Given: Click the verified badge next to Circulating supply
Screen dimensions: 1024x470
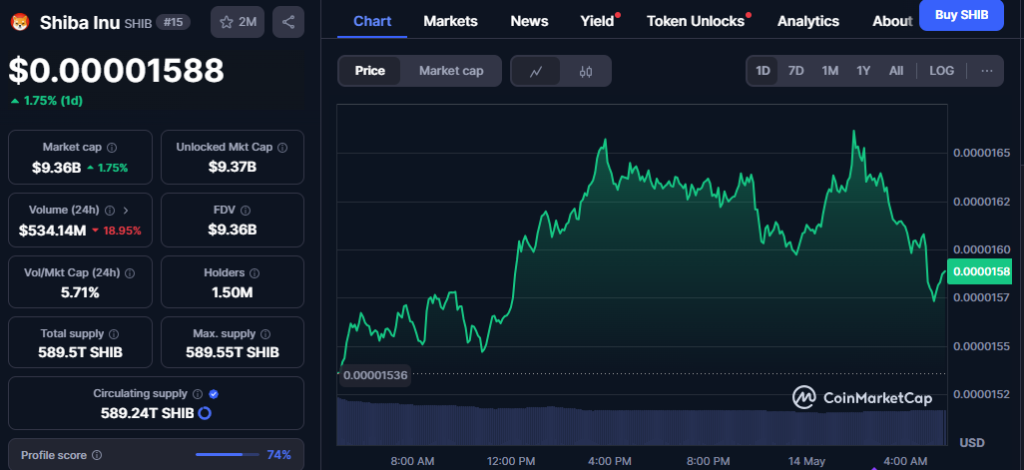Looking at the screenshot, I should coord(214,394).
